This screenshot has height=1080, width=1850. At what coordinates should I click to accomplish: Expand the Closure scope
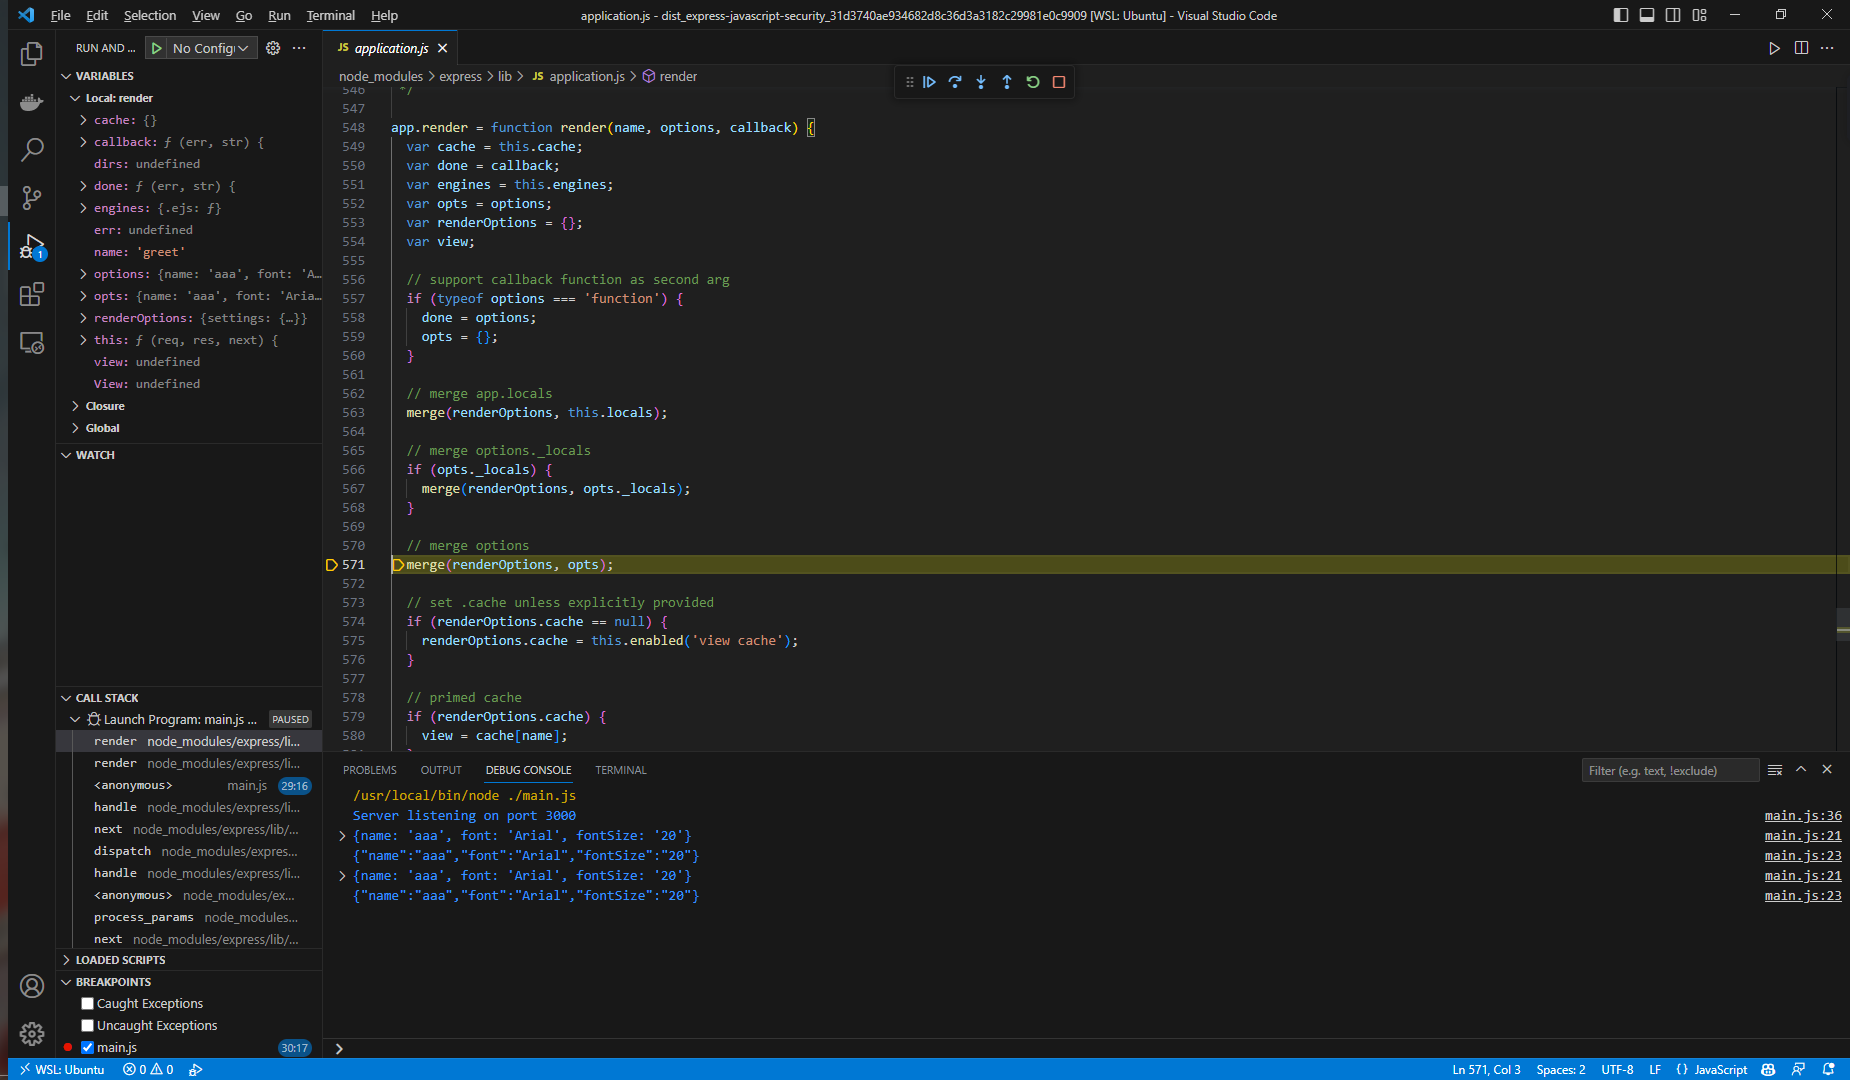[75, 406]
